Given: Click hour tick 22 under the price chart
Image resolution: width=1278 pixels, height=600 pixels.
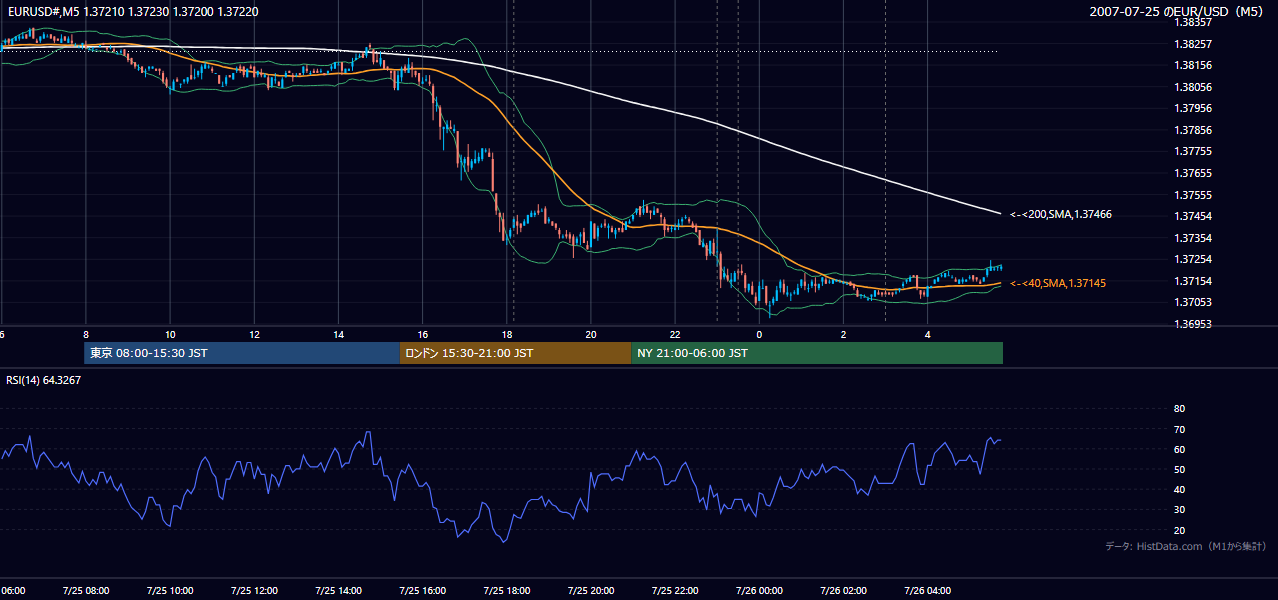Looking at the screenshot, I should point(675,334).
